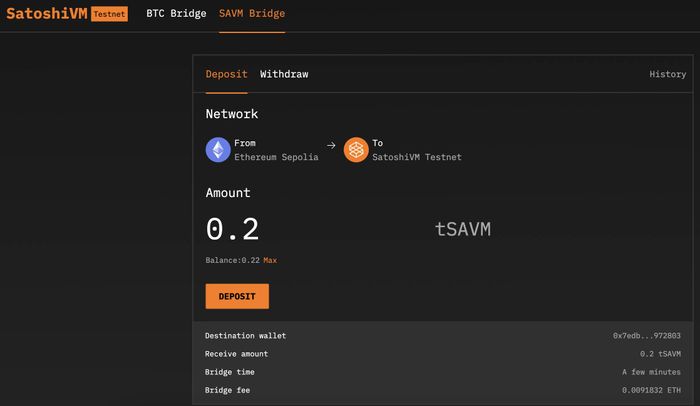The width and height of the screenshot is (700, 406).
Task: Click the 'Amount' section heading
Action: (x=228, y=193)
